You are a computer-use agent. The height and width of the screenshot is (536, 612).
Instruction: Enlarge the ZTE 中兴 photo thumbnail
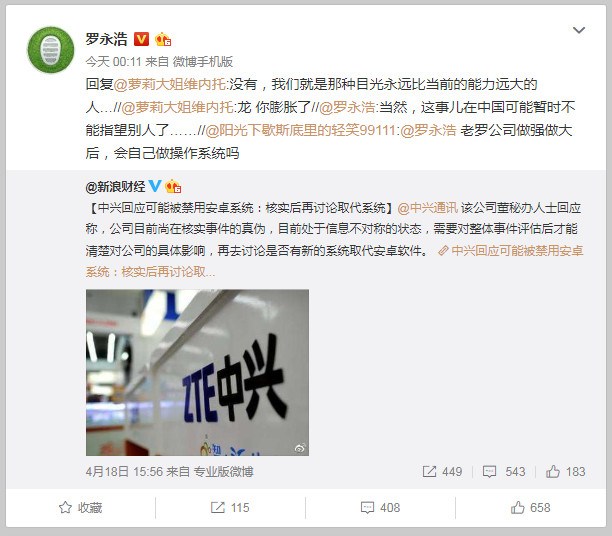[197, 372]
